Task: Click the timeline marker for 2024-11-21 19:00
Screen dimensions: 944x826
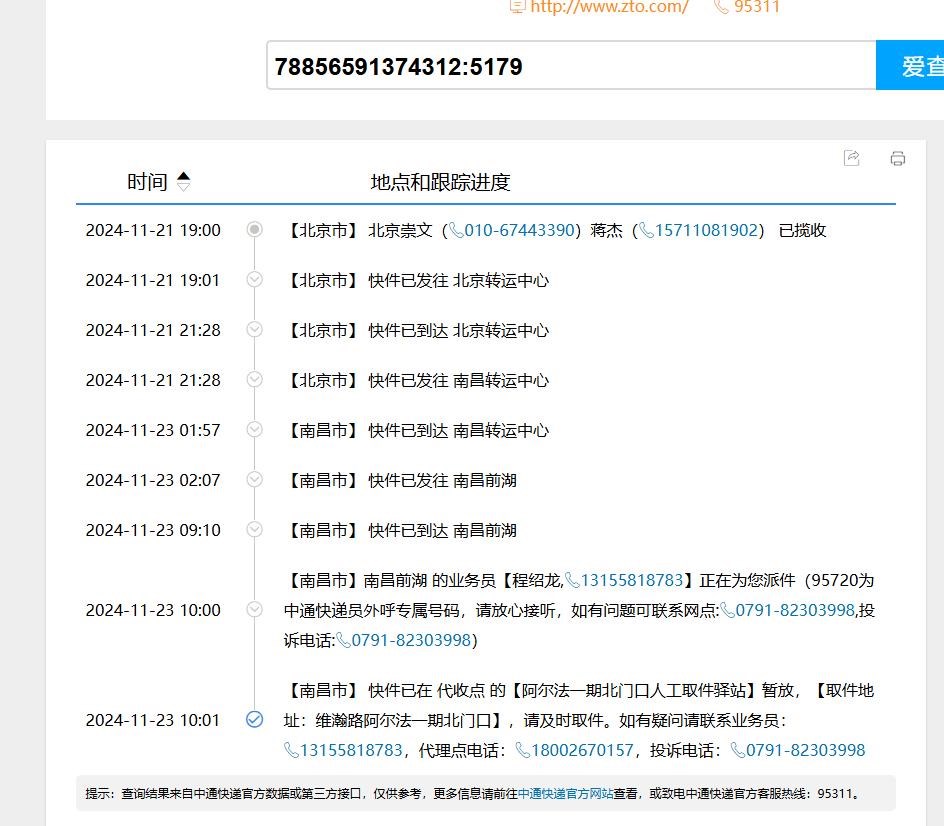Action: pos(255,229)
